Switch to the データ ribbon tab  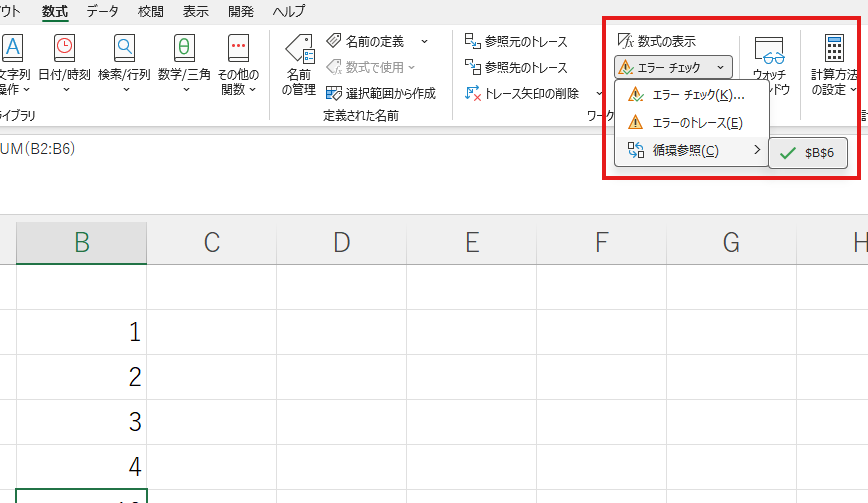click(x=102, y=11)
